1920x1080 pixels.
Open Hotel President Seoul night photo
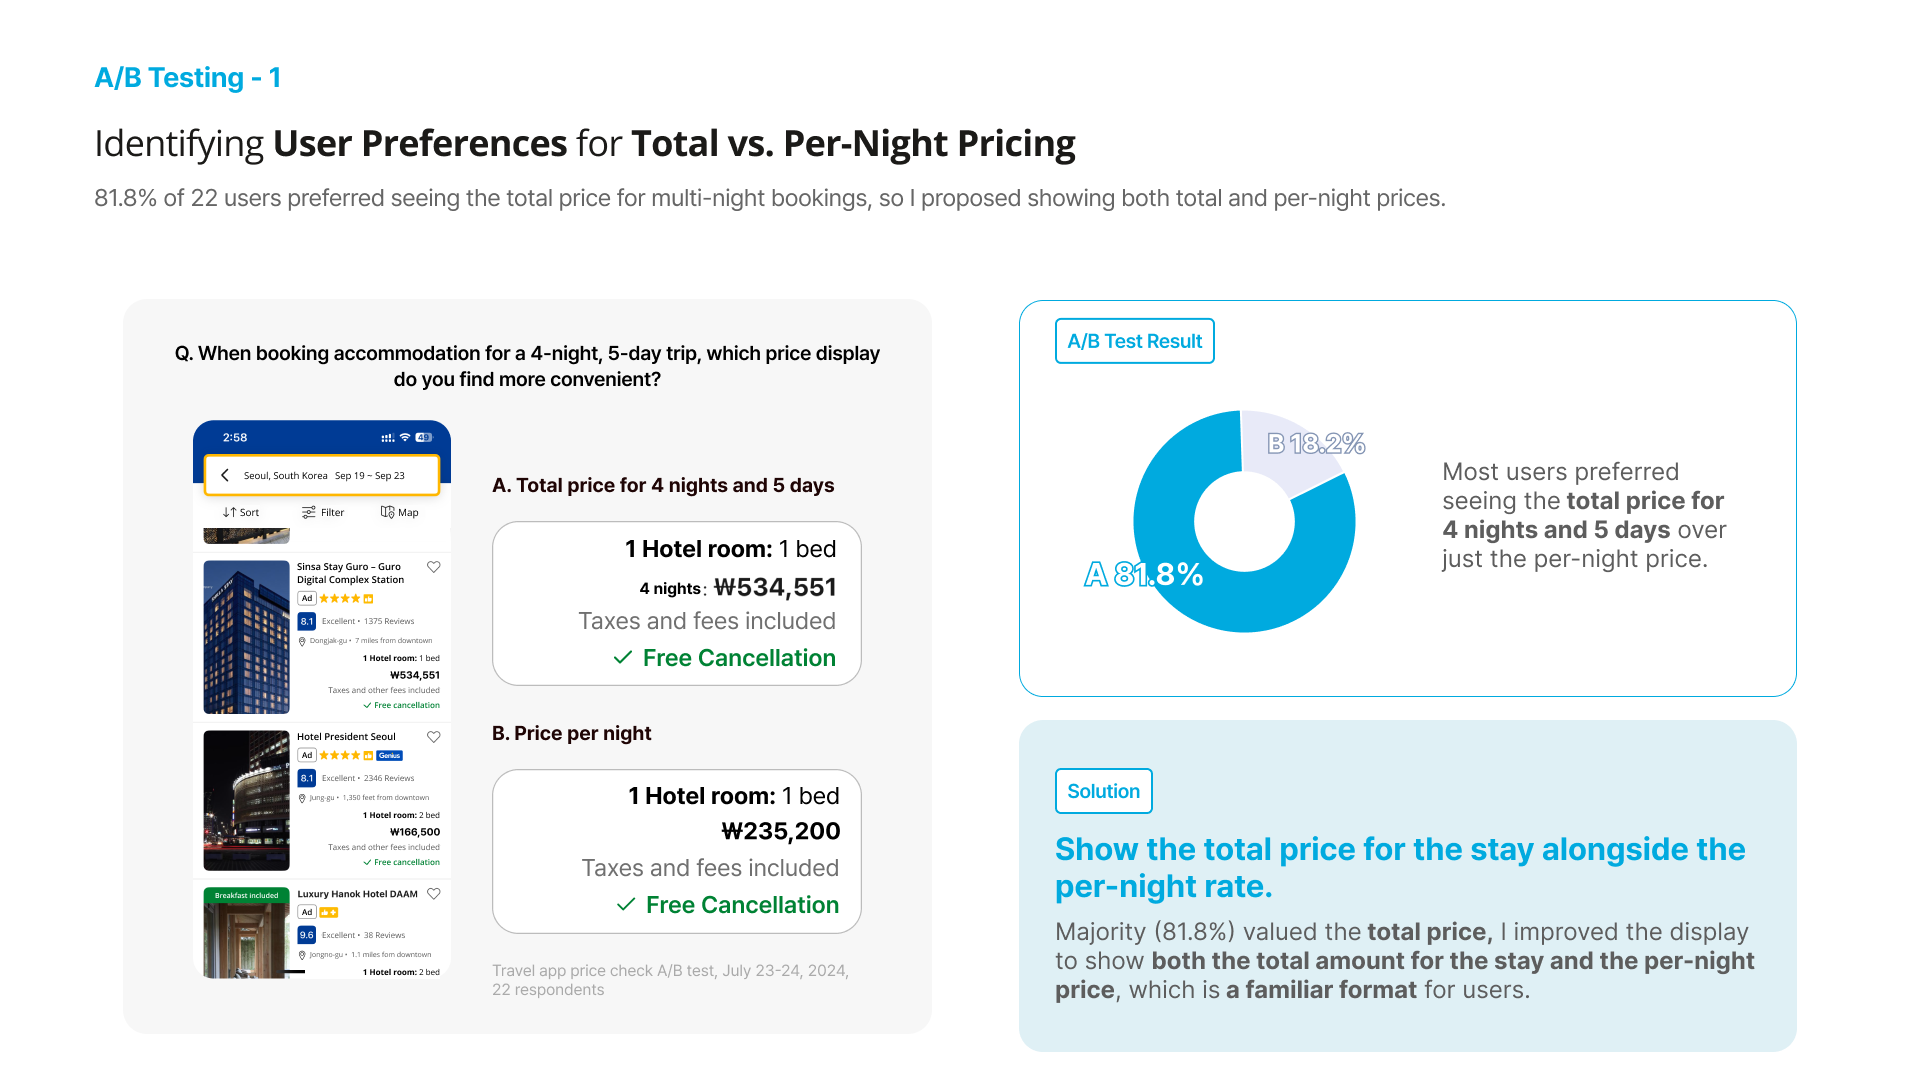click(246, 800)
